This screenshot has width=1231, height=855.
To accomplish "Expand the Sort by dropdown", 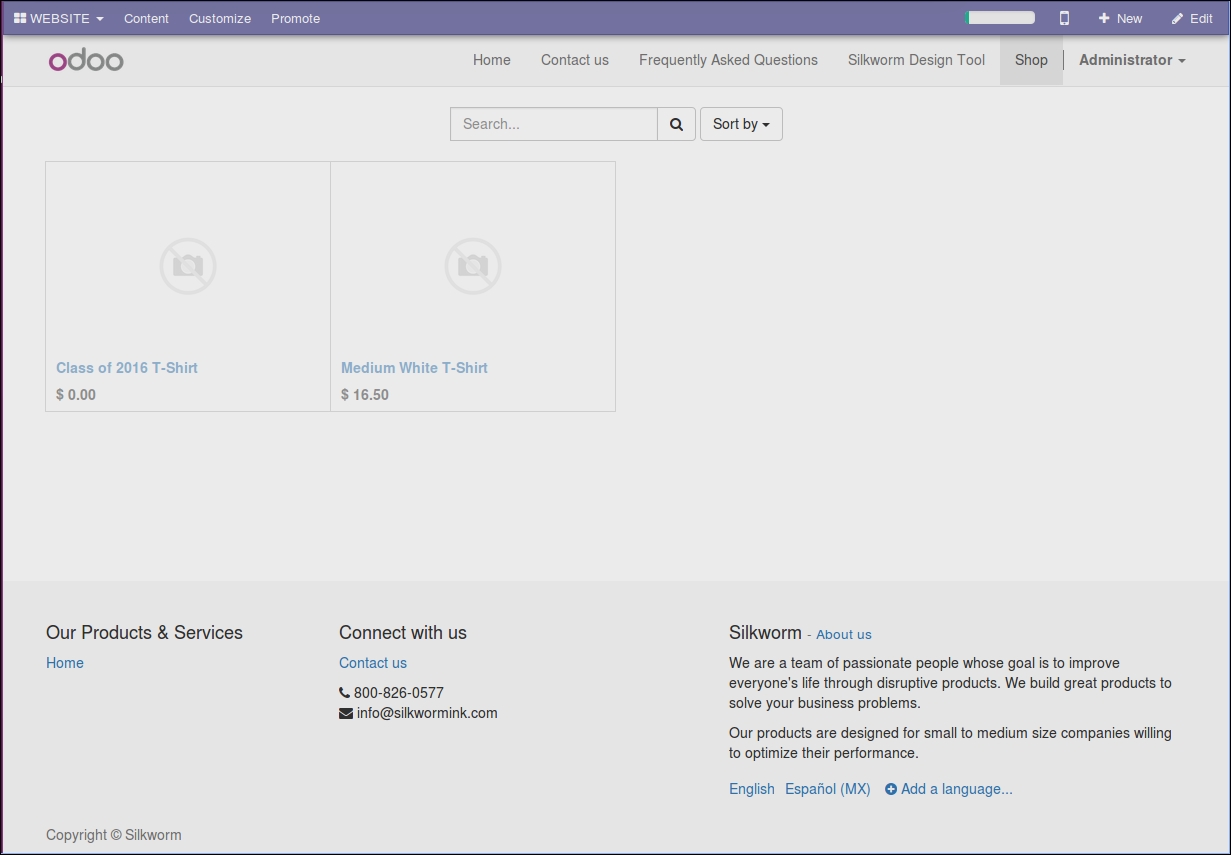I will 741,124.
